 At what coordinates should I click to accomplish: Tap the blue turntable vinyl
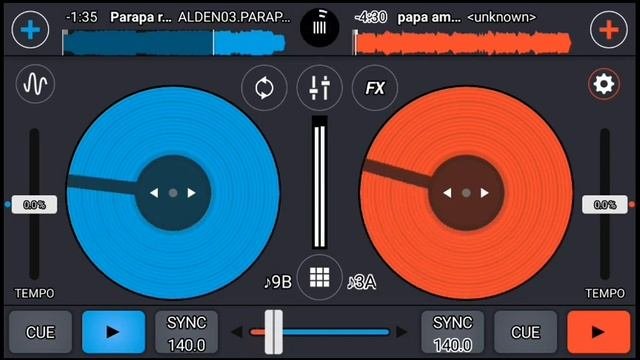(173, 193)
